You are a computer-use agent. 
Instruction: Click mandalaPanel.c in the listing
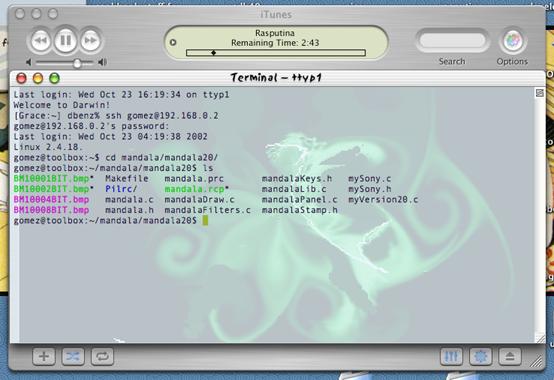coord(300,200)
